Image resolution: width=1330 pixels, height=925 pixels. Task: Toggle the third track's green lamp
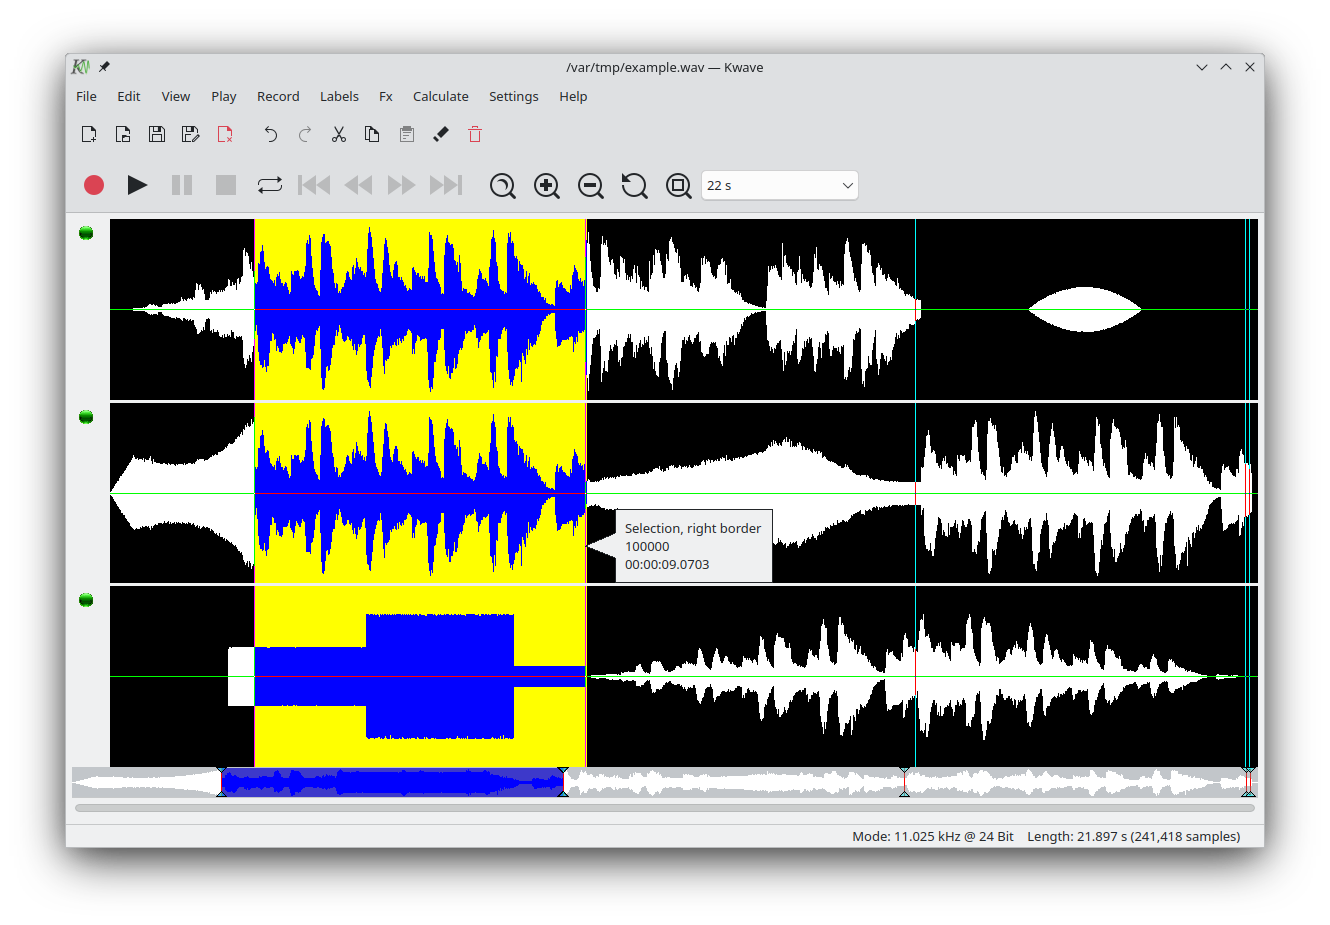click(86, 600)
